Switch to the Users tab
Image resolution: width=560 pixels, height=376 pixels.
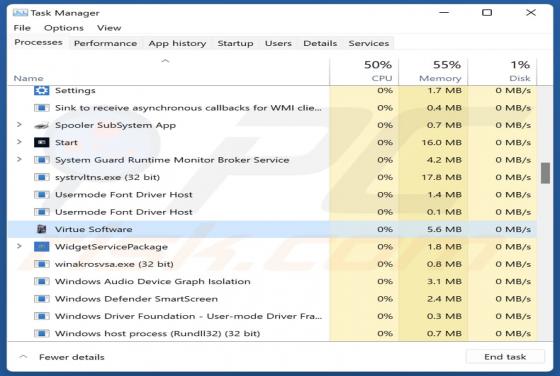coord(278,43)
